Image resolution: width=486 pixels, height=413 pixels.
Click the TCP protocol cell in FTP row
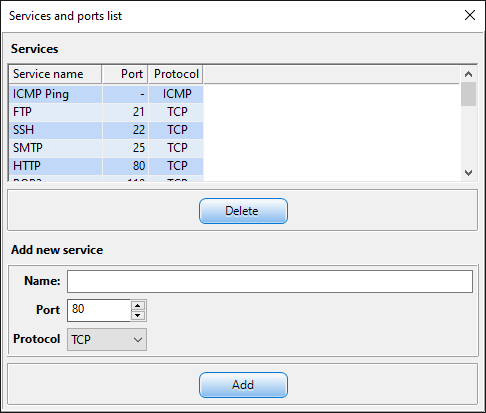(x=176, y=112)
